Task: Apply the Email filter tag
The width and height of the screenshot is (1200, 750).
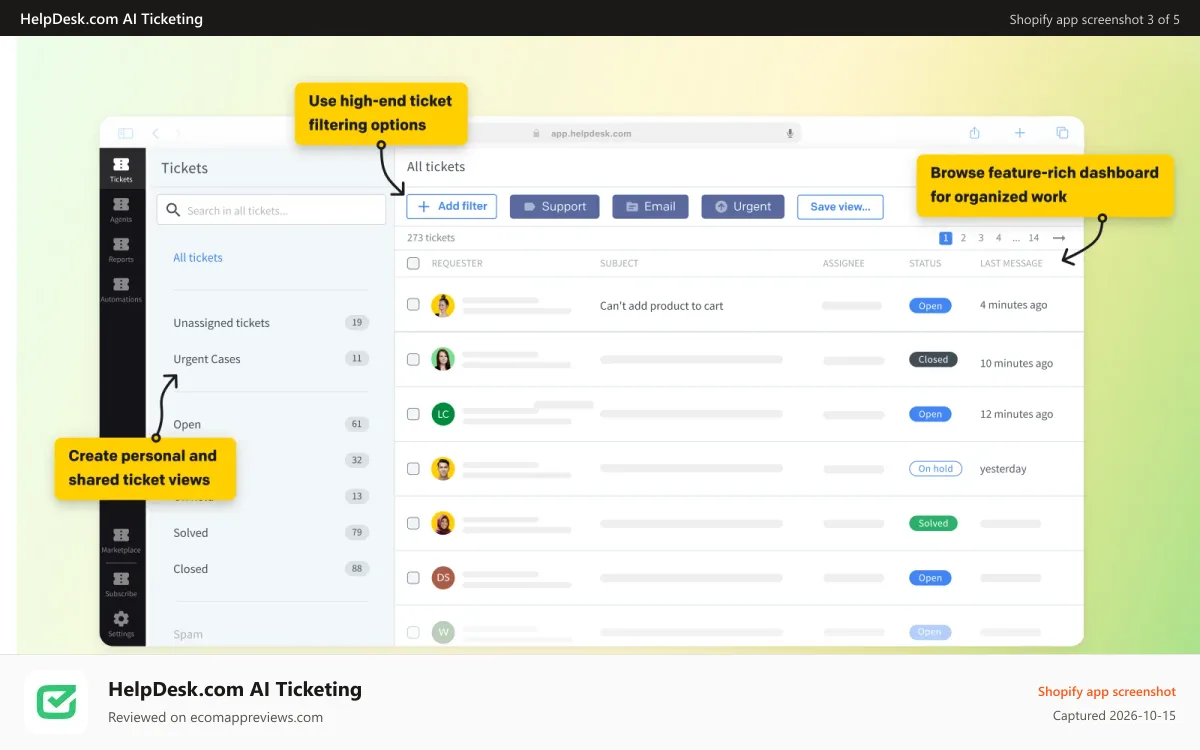Action: (651, 207)
